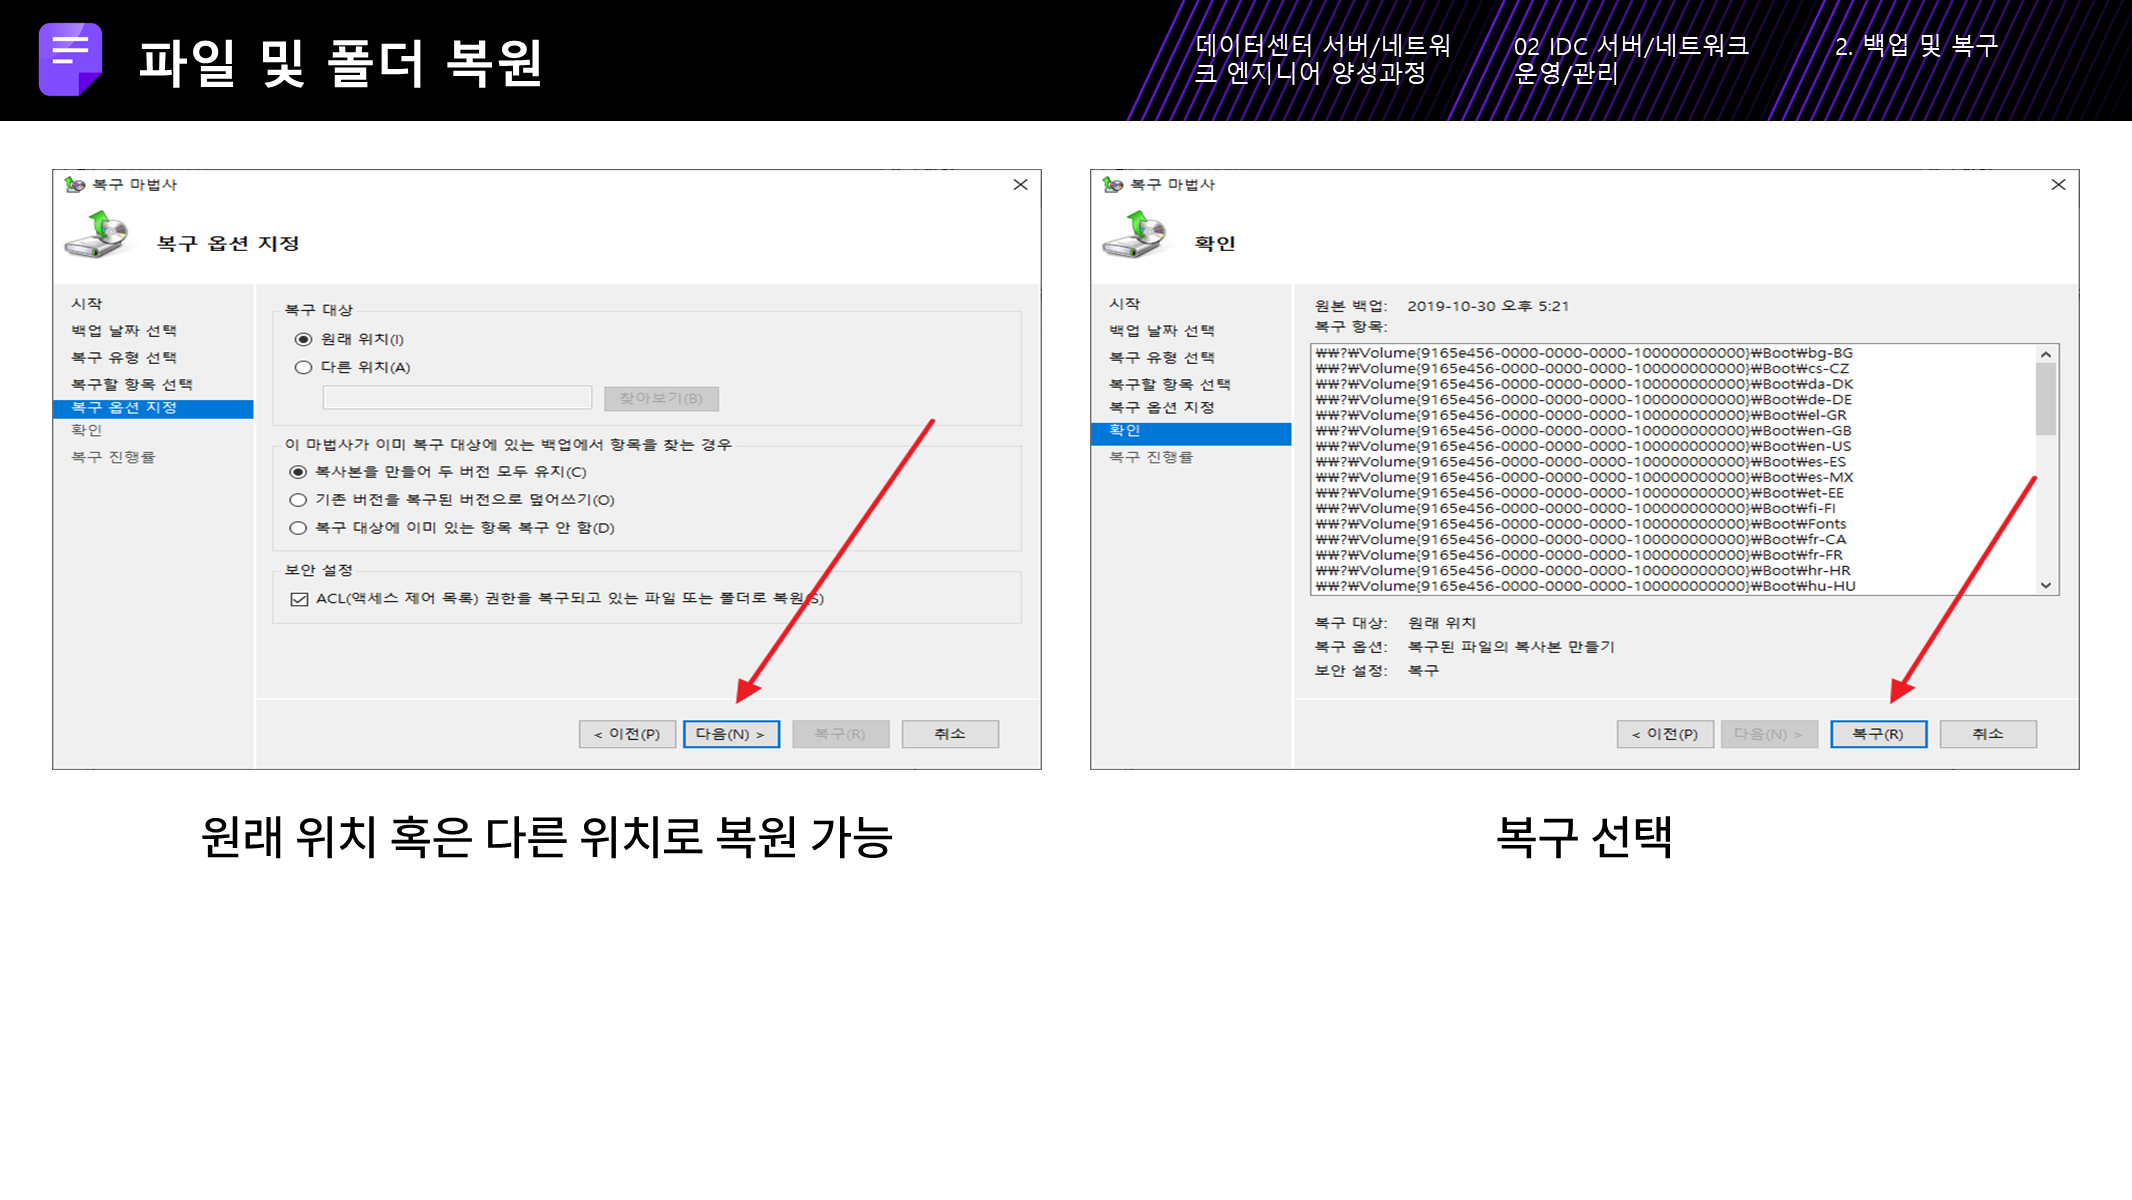Image resolution: width=2132 pixels, height=1200 pixels.
Task: Select 복구 옵션 지정 step in right sidebar
Action: coord(1161,408)
